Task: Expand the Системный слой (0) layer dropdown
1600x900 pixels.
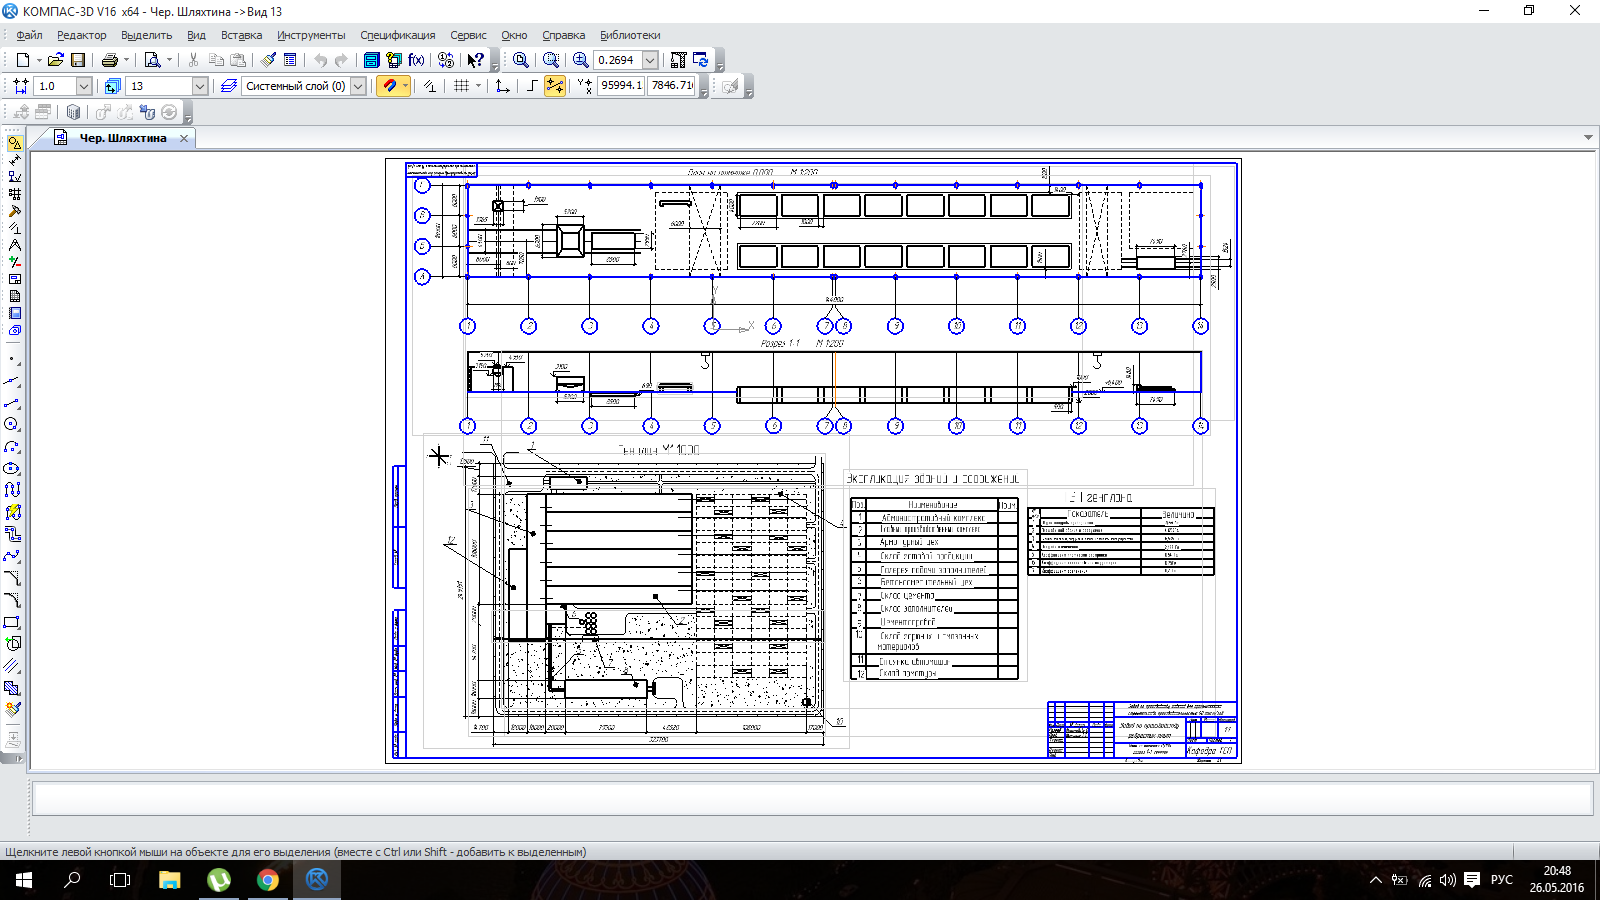Action: pyautogui.click(x=358, y=86)
